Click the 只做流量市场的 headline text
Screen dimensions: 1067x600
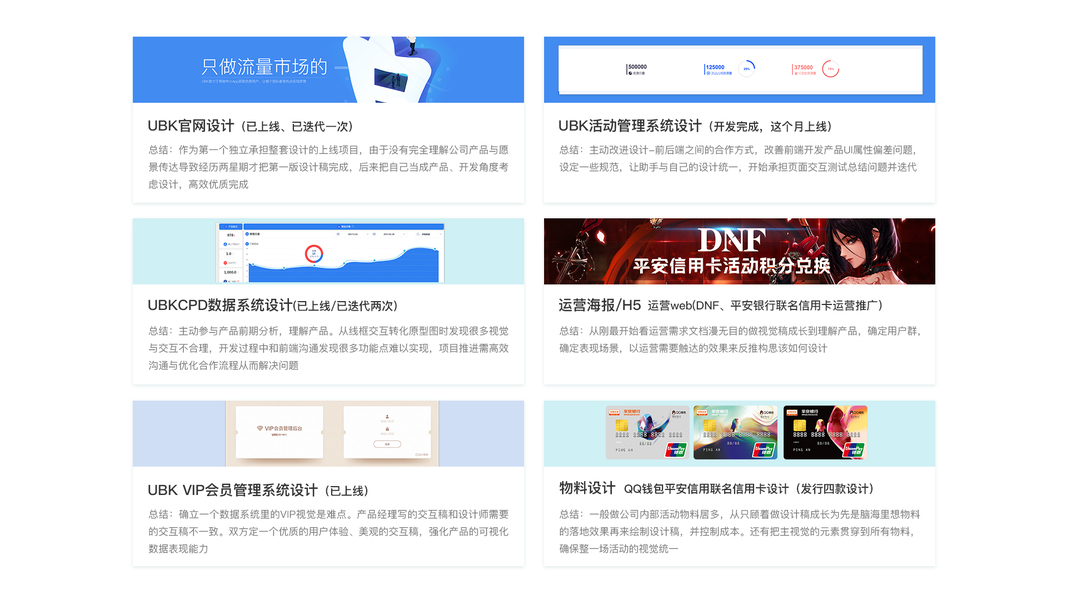[264, 67]
